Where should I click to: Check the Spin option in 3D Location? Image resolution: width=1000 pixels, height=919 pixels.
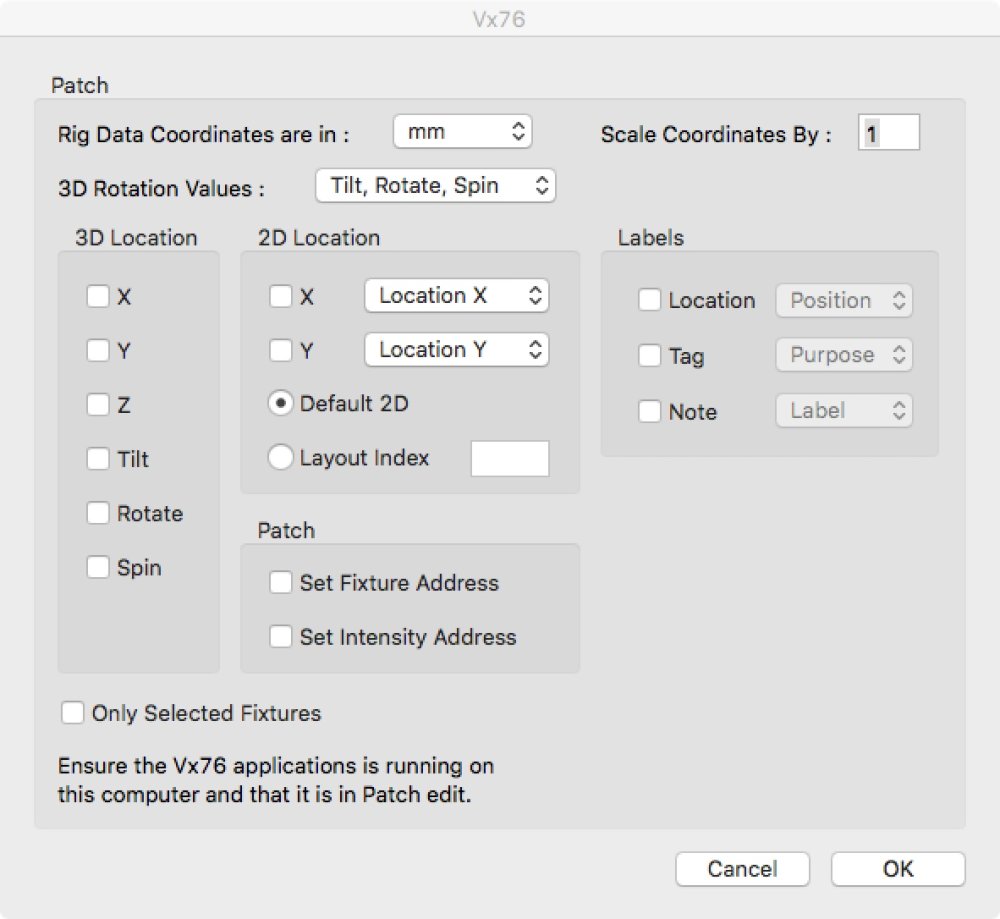(97, 567)
